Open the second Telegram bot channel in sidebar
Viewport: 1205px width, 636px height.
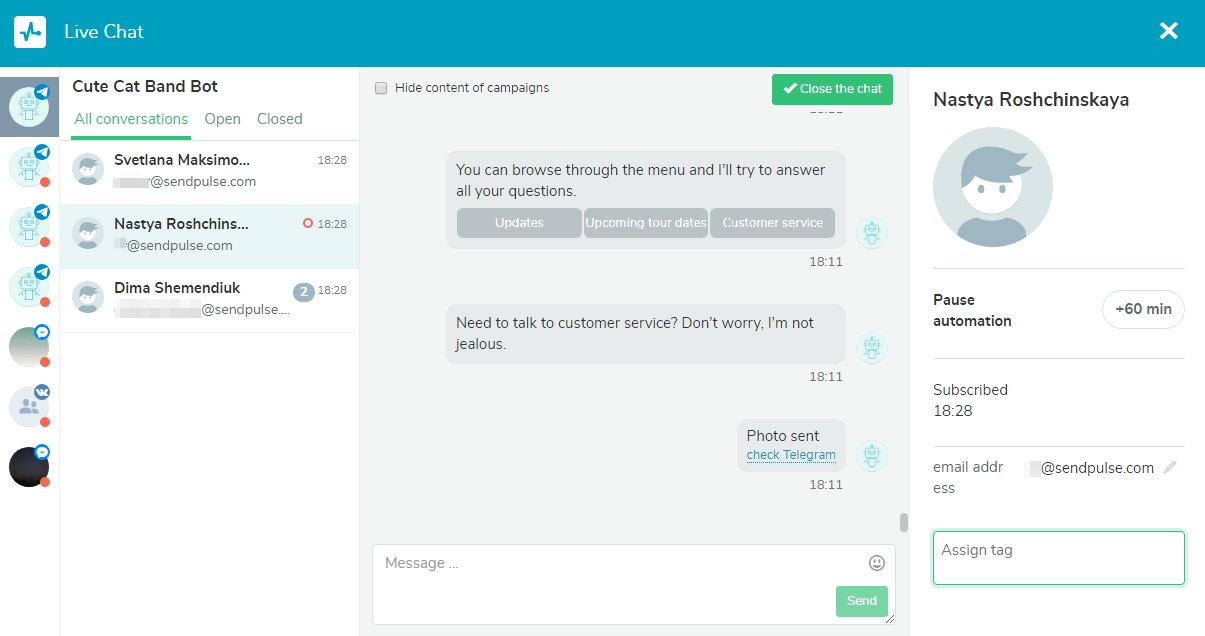click(x=29, y=165)
